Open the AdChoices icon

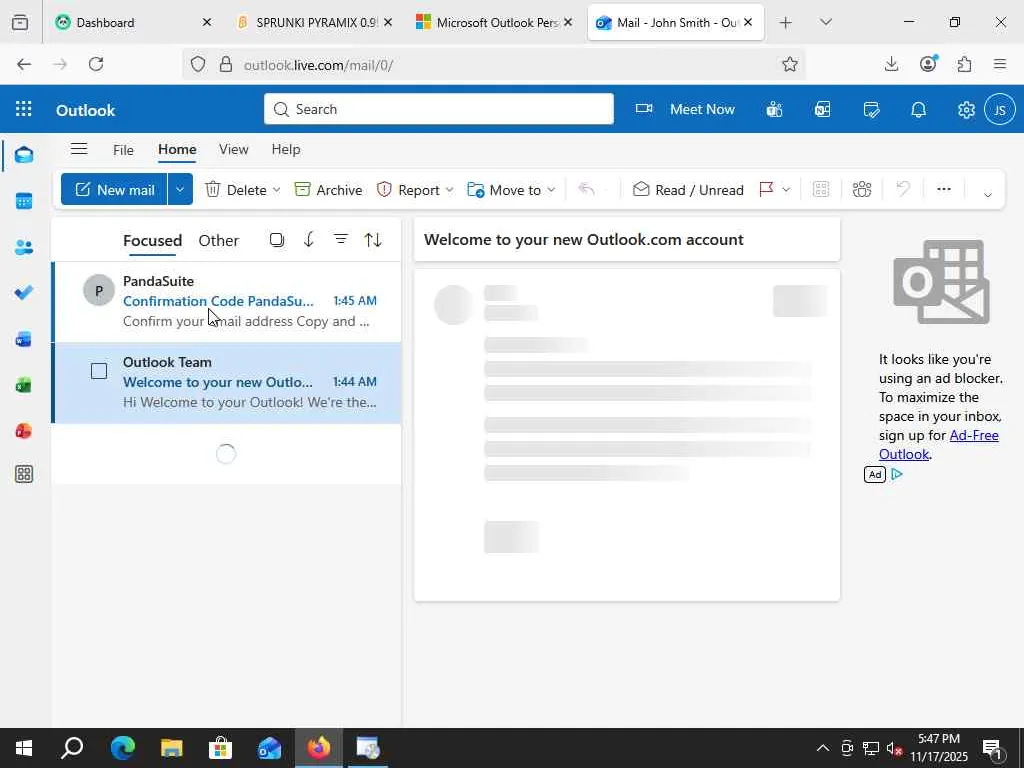pyautogui.click(x=897, y=474)
